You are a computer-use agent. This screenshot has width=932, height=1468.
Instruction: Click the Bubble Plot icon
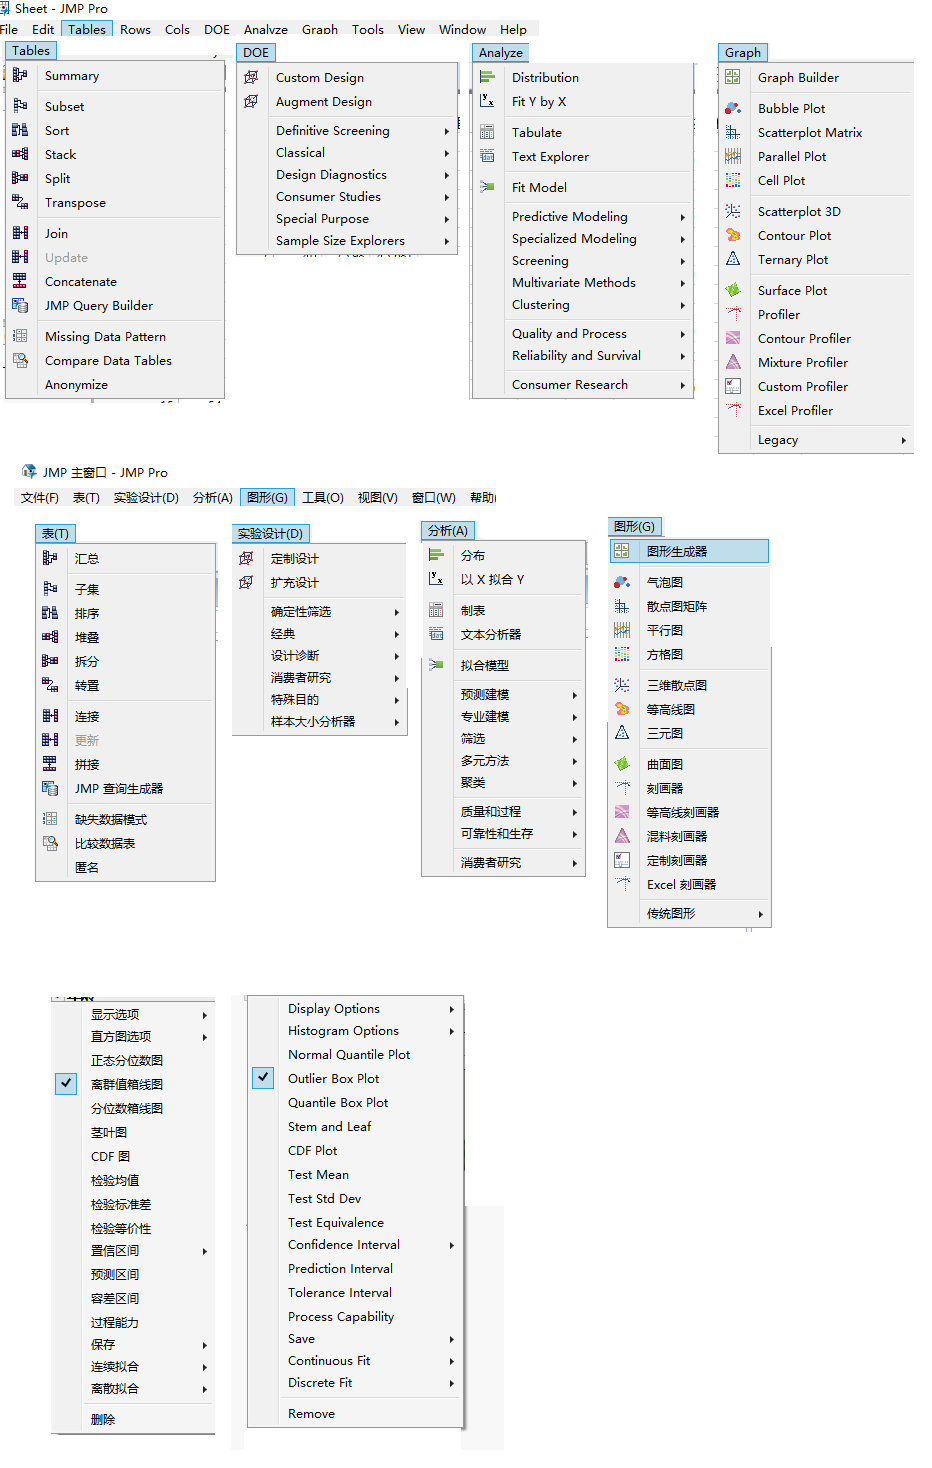pos(733,108)
